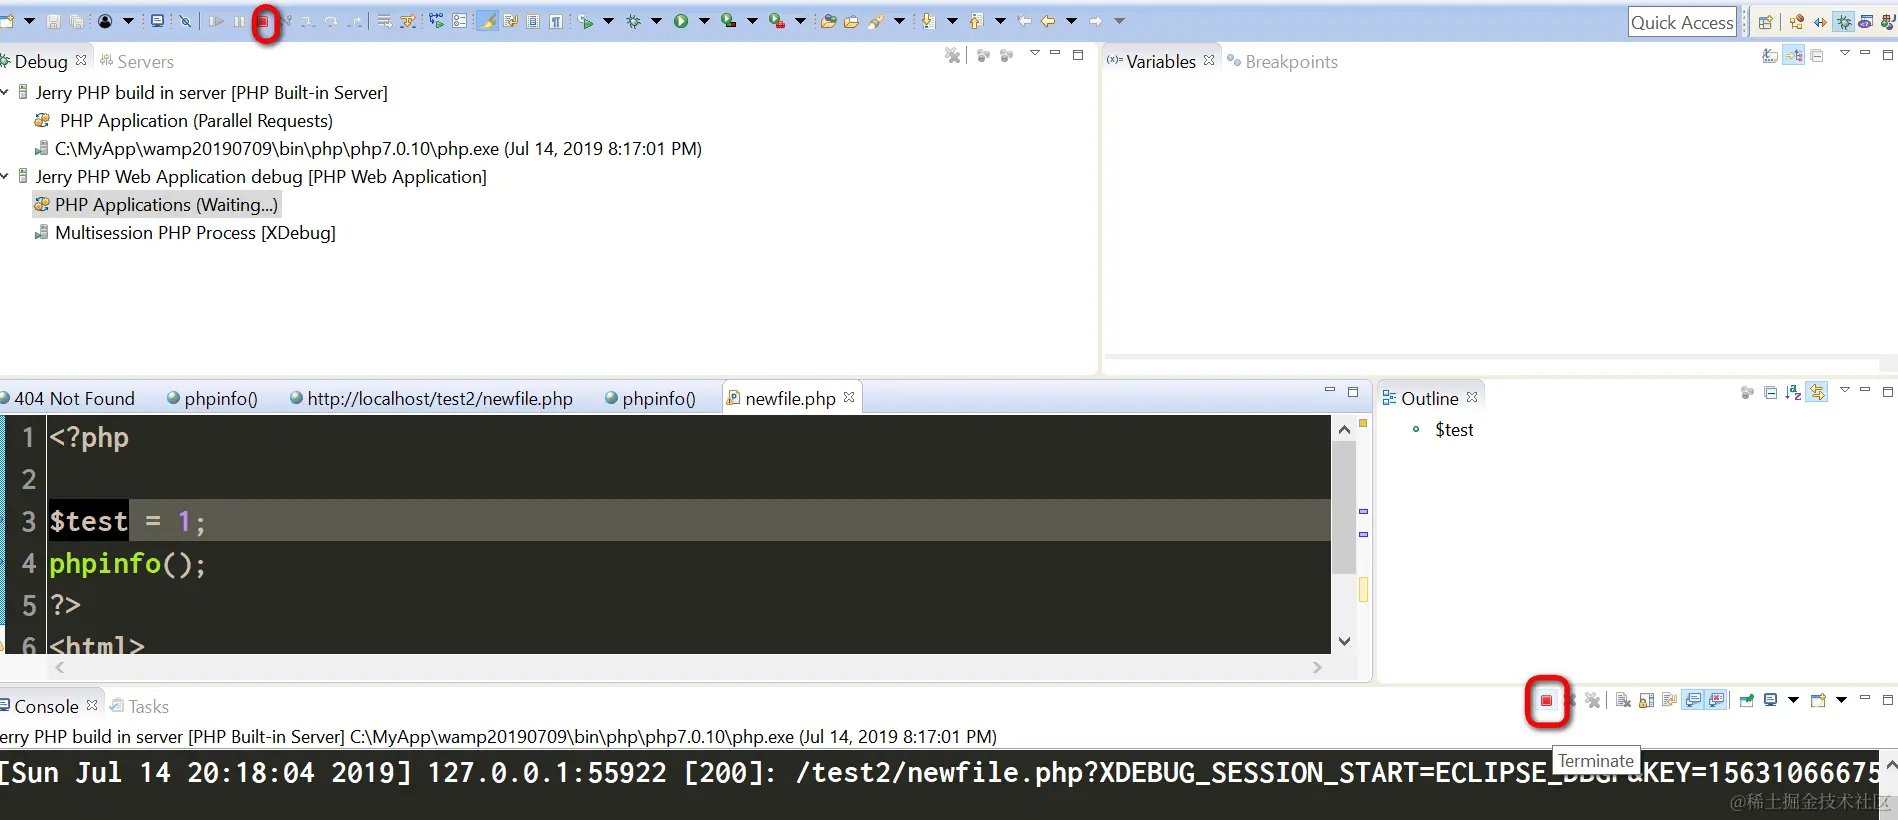
Task: Click the Previous Annotation icon
Action: point(976,21)
